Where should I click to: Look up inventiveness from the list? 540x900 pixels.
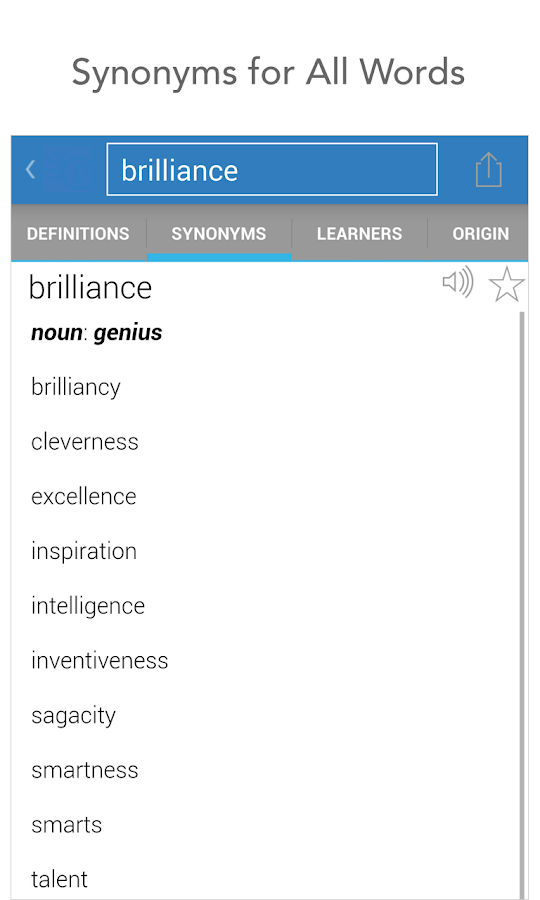pyautogui.click(x=99, y=660)
